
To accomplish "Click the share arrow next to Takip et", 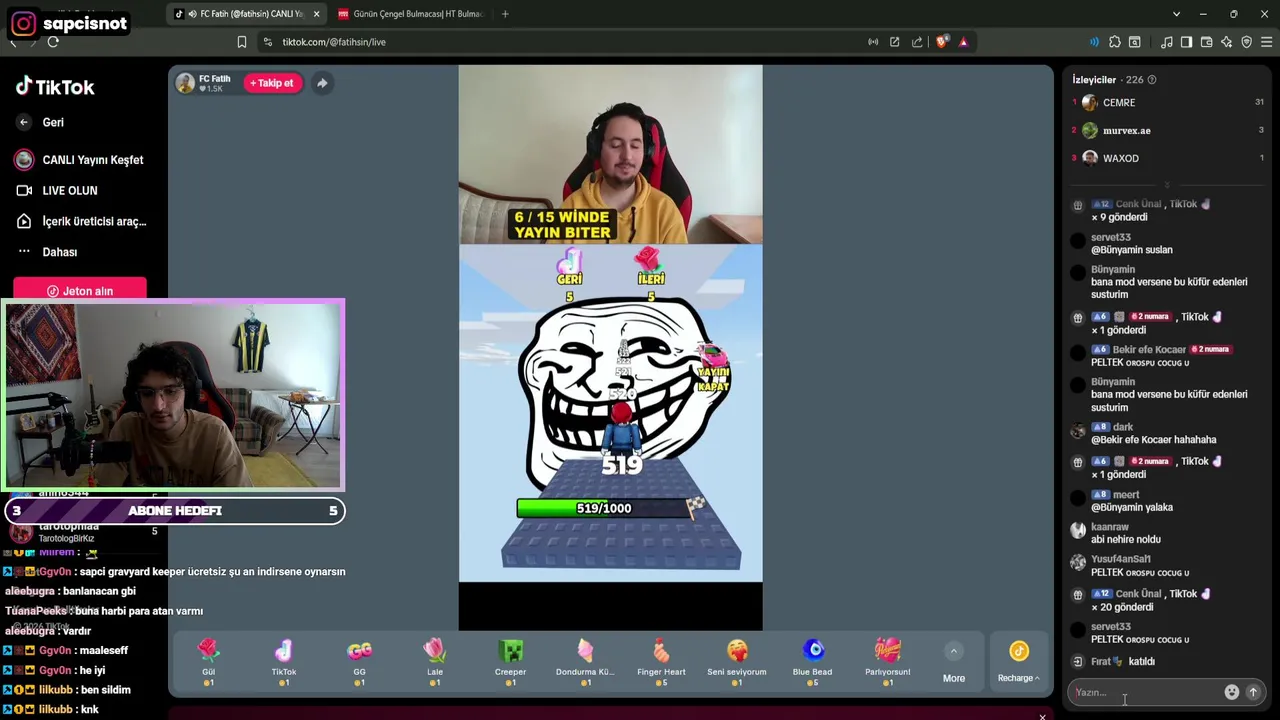I will [322, 83].
